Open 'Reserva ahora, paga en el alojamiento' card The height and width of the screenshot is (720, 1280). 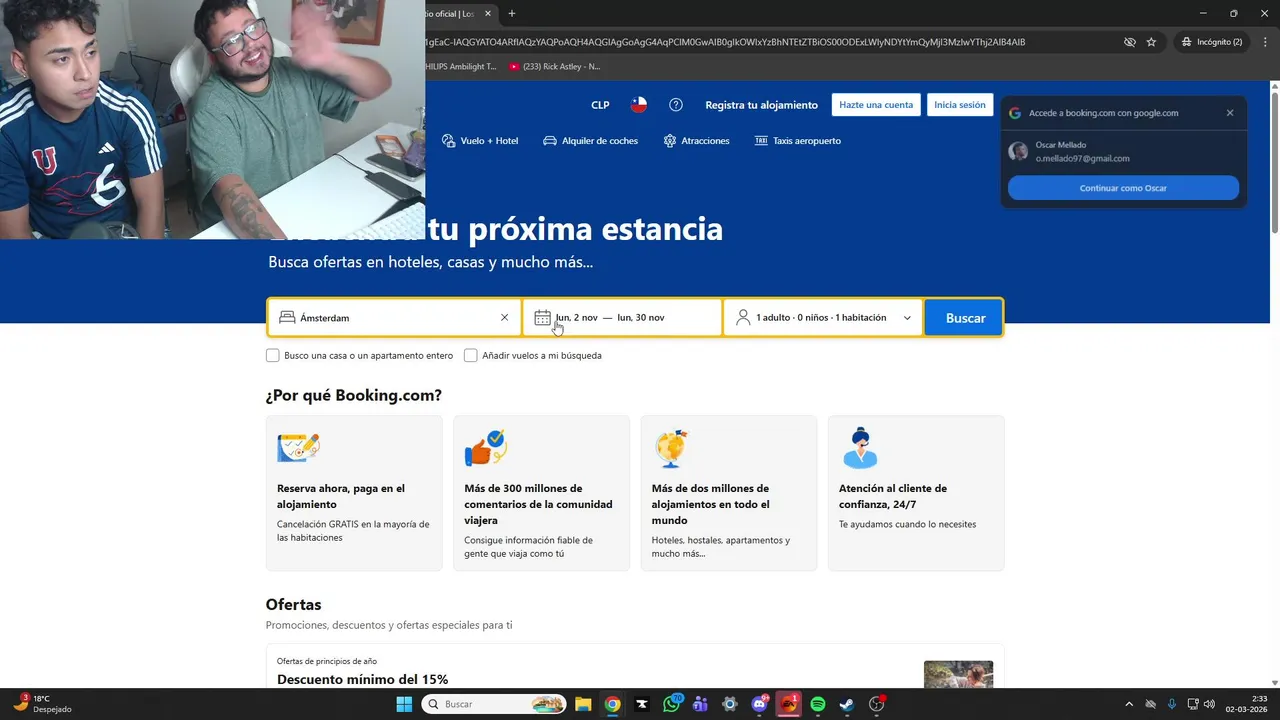[354, 493]
